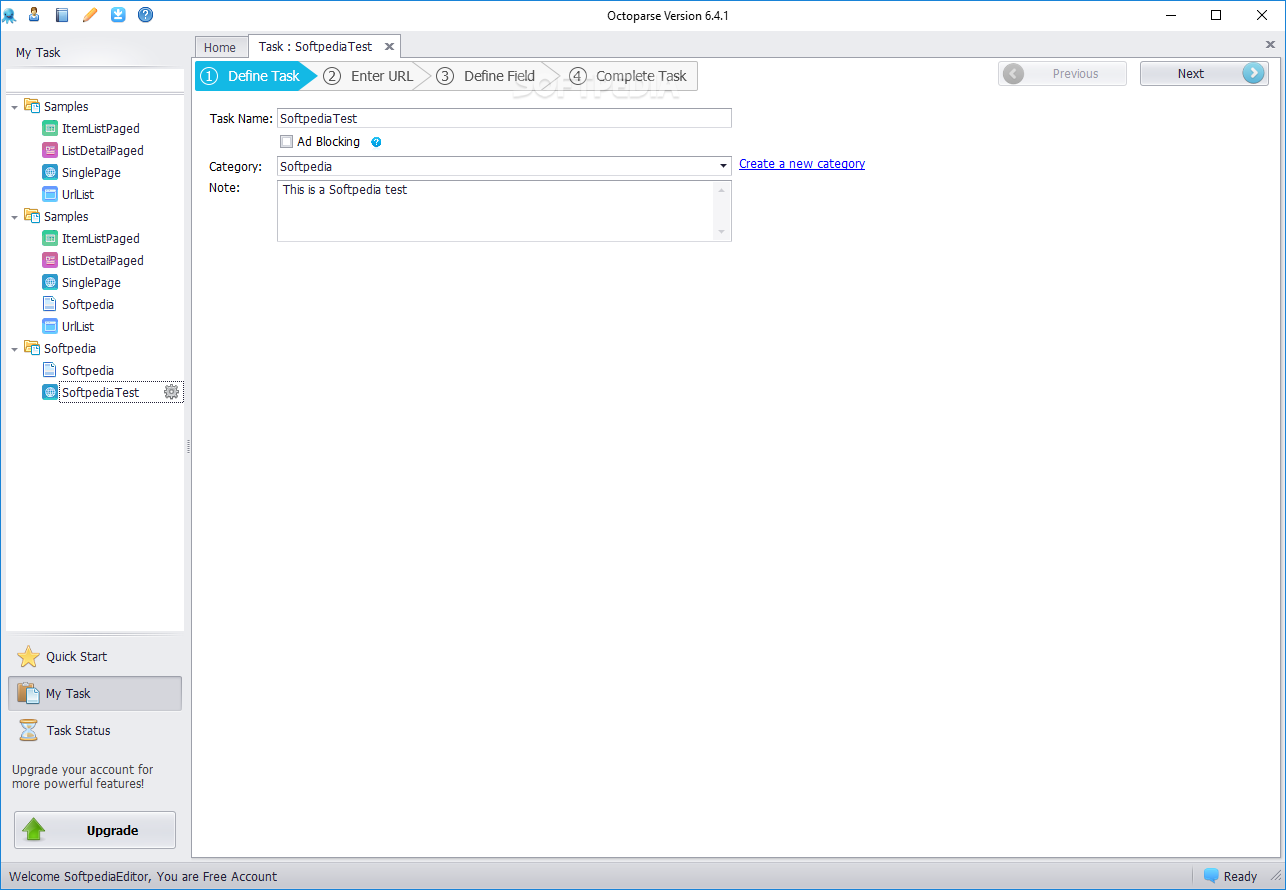Click the Upgrade button
Viewport: 1286px width, 890px height.
coord(95,830)
